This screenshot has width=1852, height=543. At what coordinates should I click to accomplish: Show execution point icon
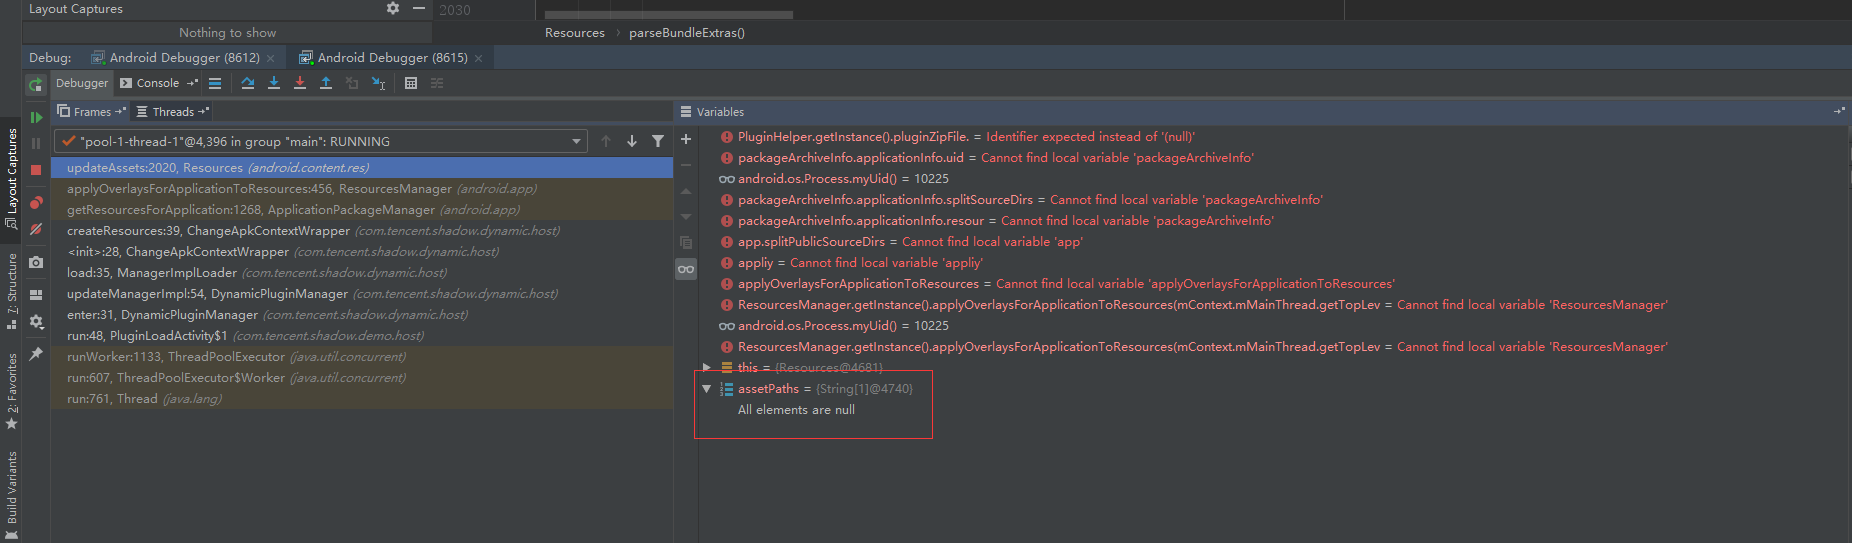[x=215, y=83]
